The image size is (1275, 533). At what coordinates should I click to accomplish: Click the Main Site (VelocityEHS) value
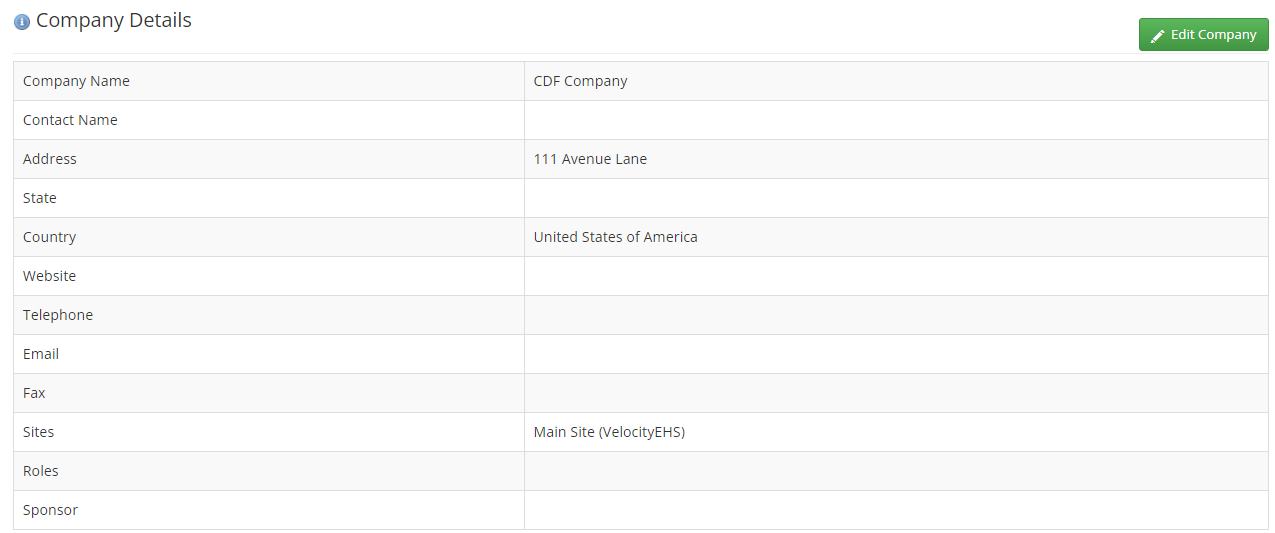(x=609, y=432)
